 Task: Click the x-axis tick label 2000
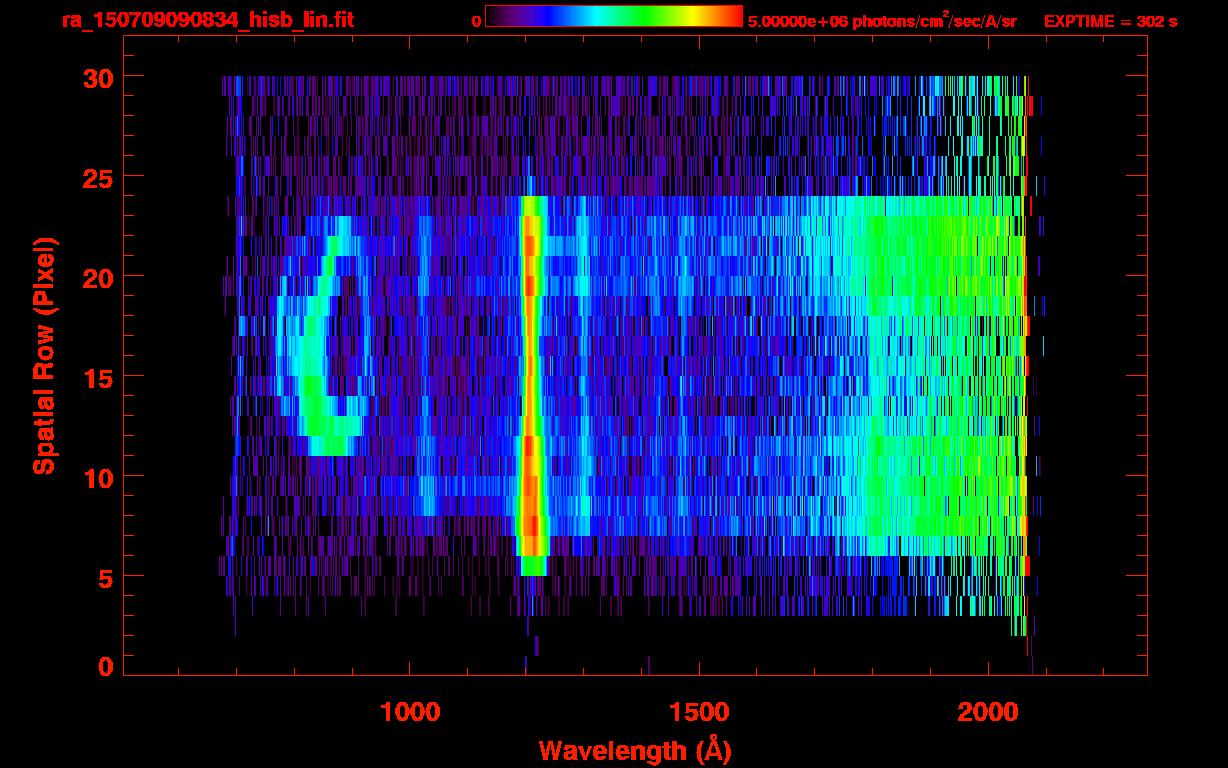988,712
